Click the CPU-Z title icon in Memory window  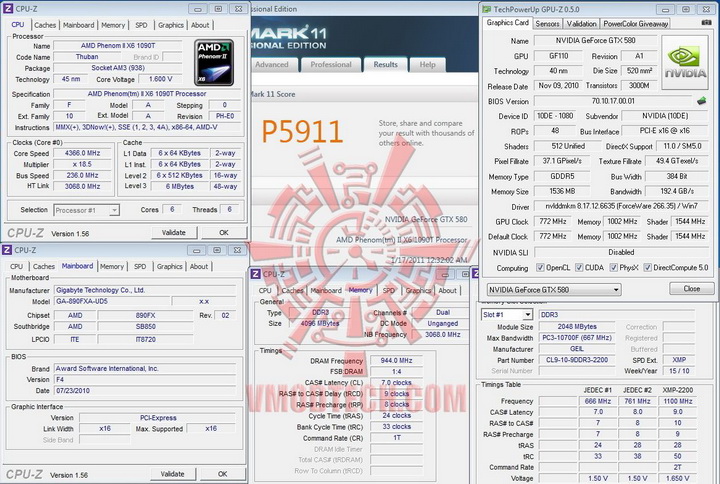point(256,274)
